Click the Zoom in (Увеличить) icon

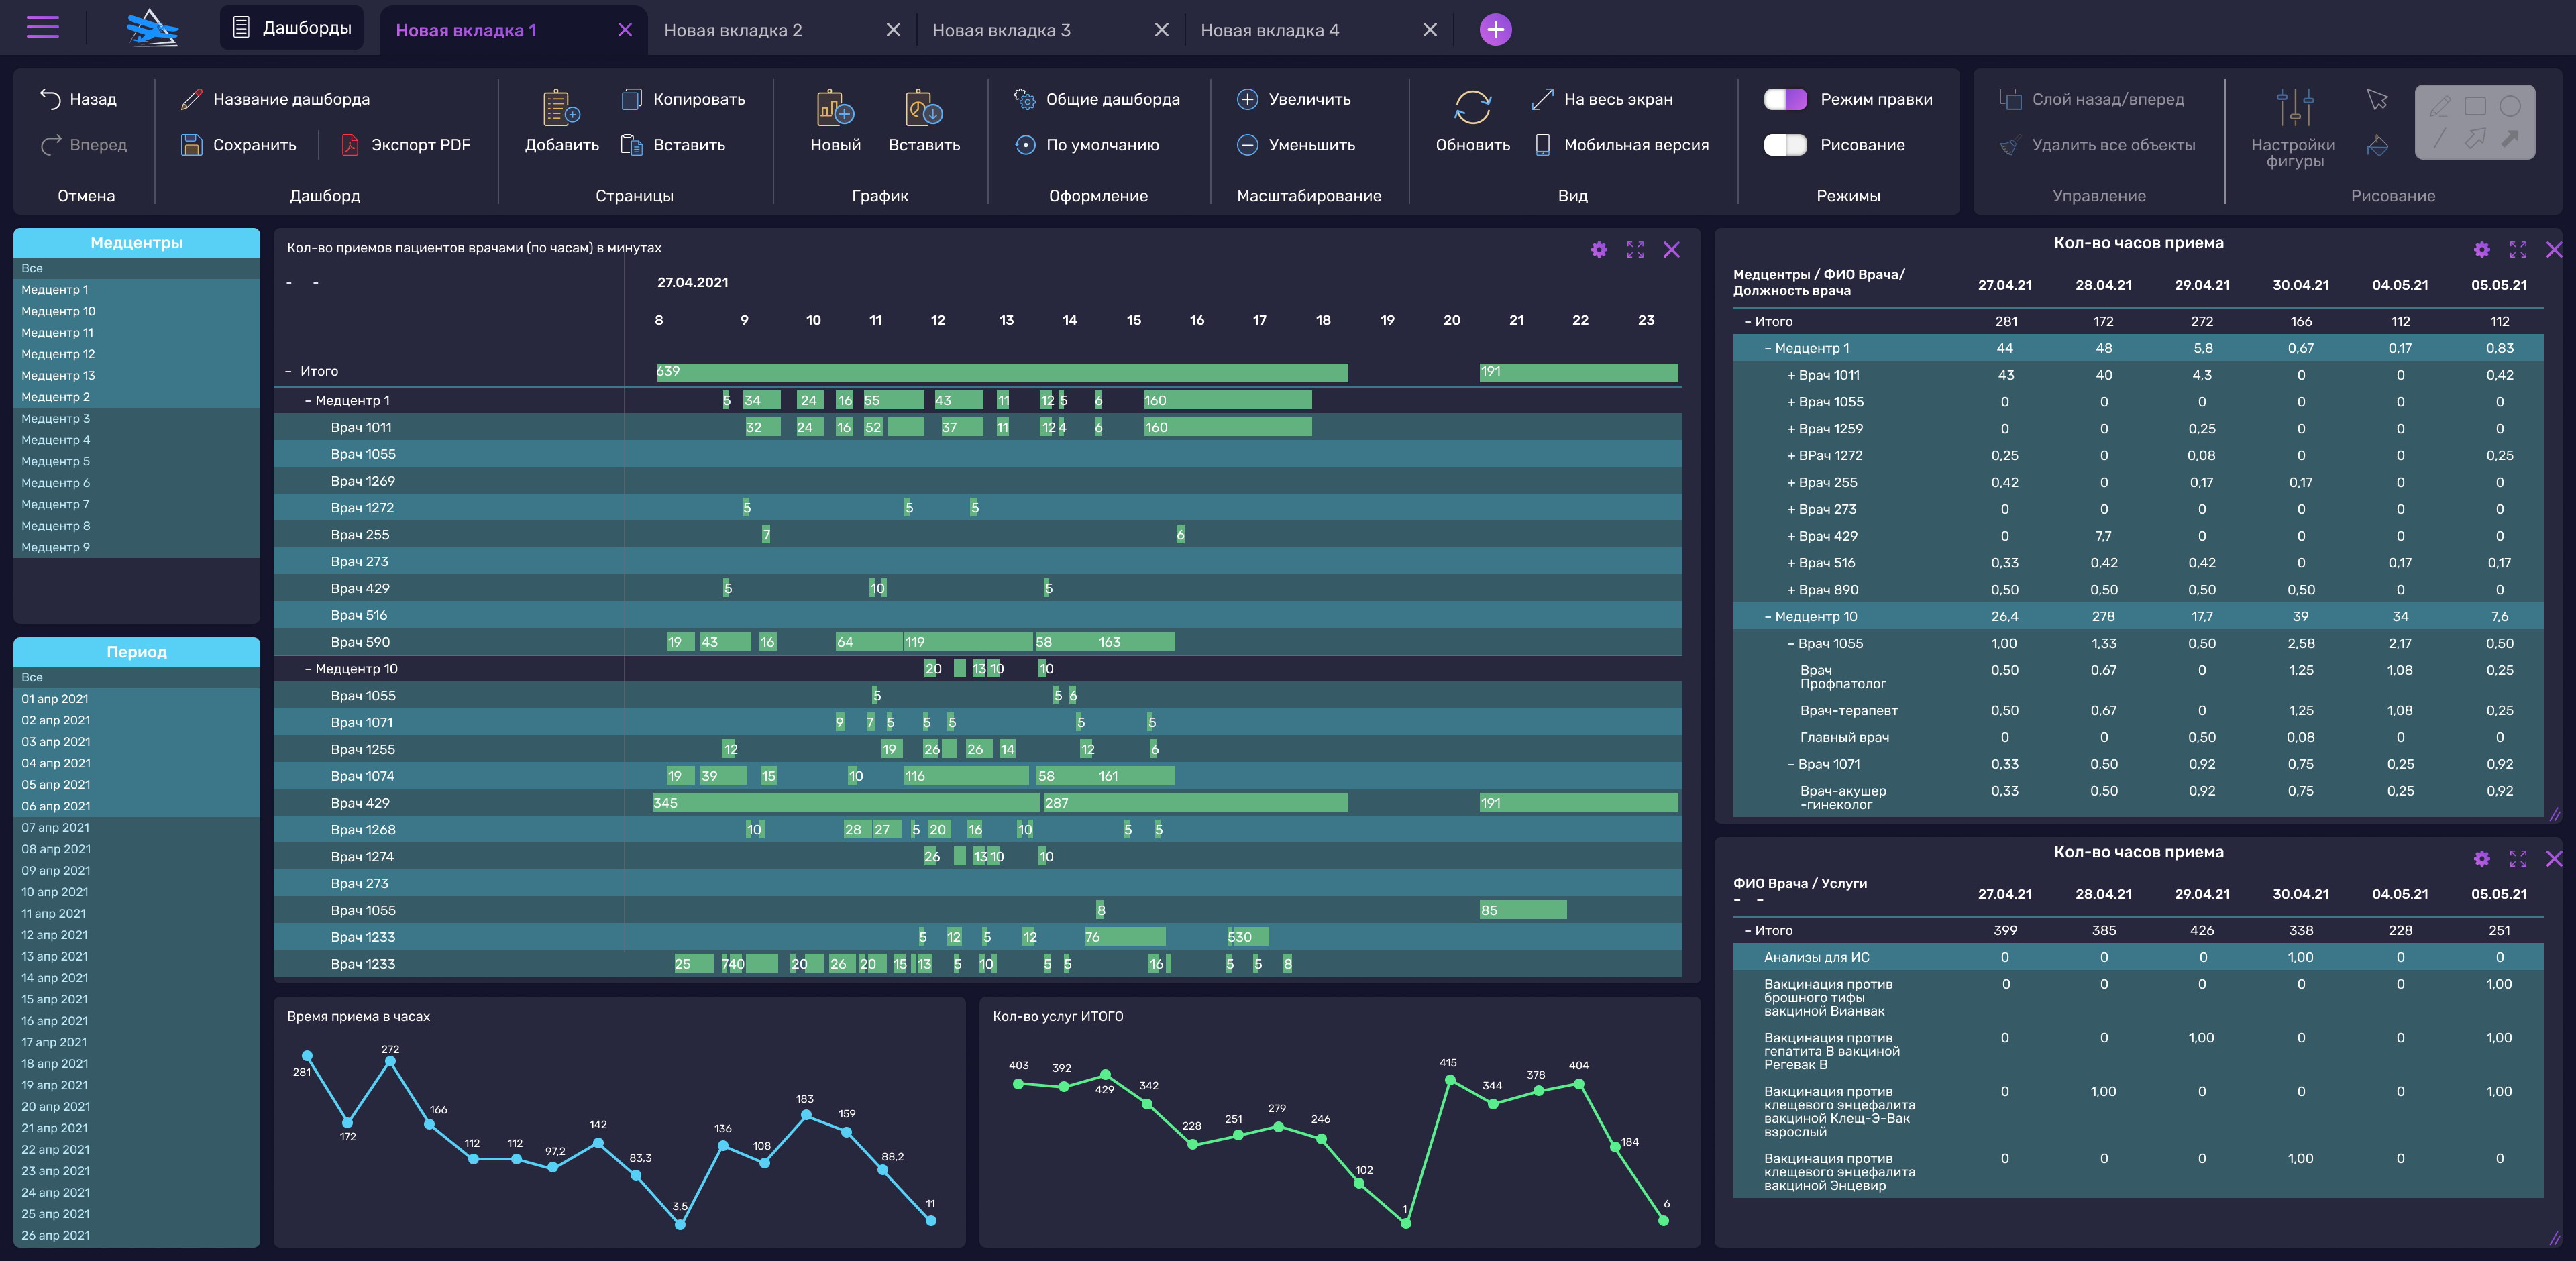click(1247, 99)
